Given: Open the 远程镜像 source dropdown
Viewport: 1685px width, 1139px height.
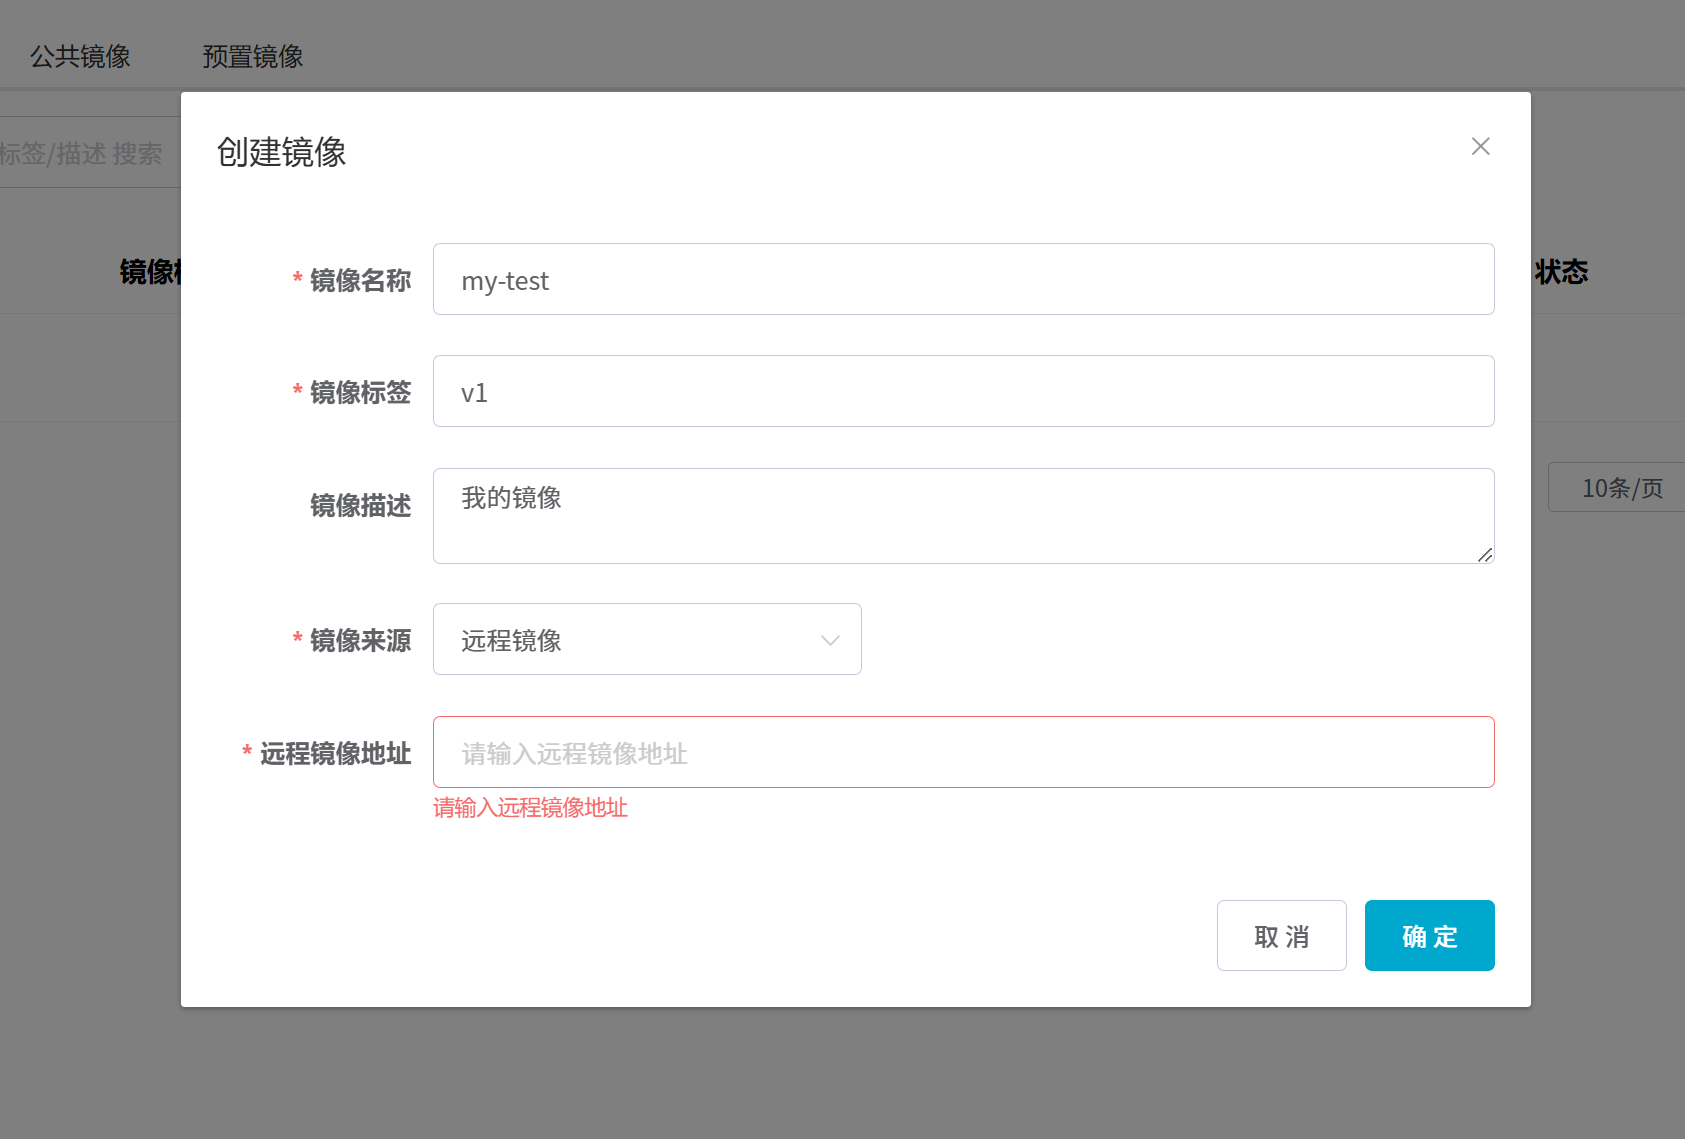Looking at the screenshot, I should coord(646,640).
